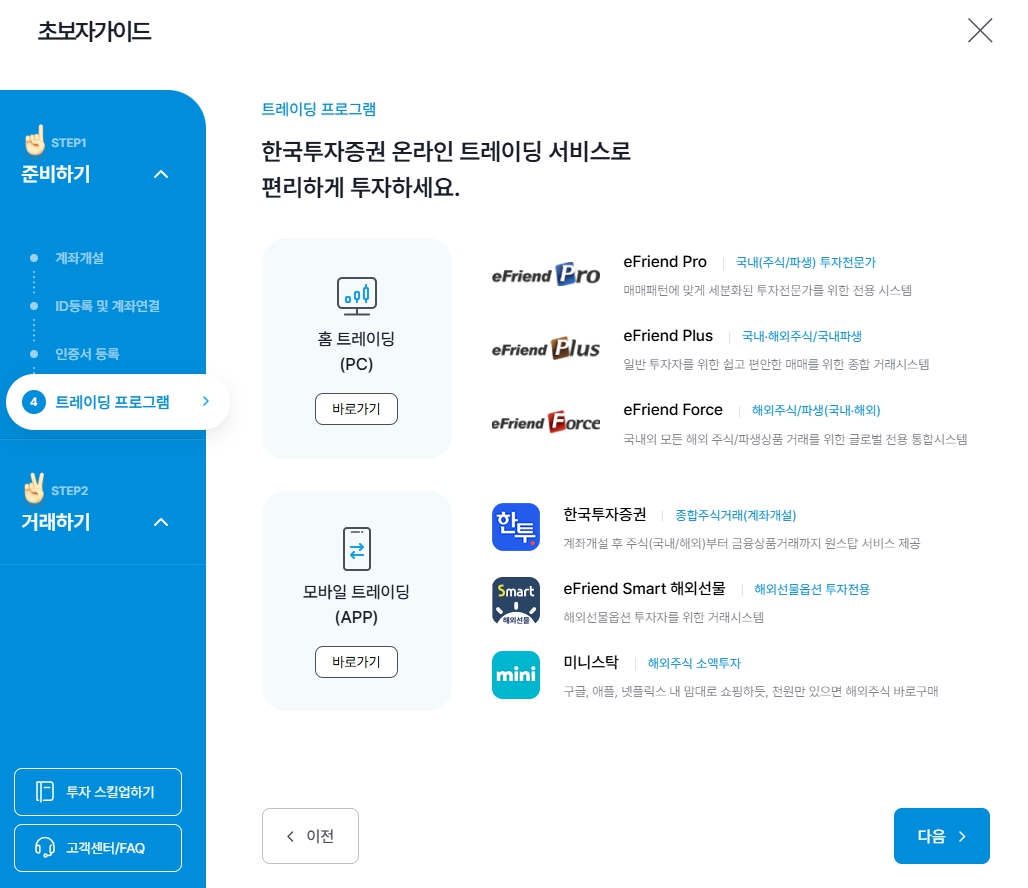Click the 미니스탁 title text
1028x888 pixels.
pos(591,662)
